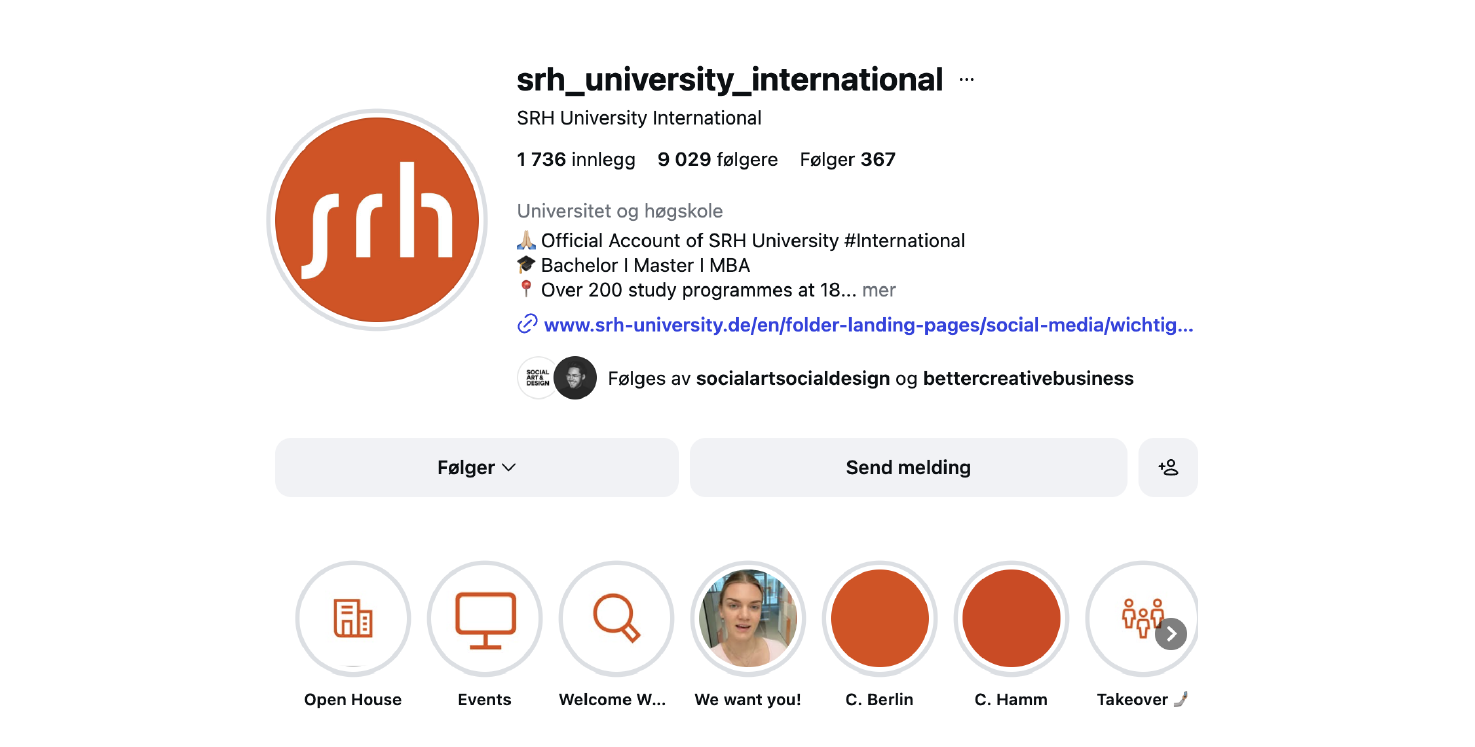Viewport: 1475px width, 747px height.
Task: Show next highlights with the arrow
Action: click(x=1171, y=634)
